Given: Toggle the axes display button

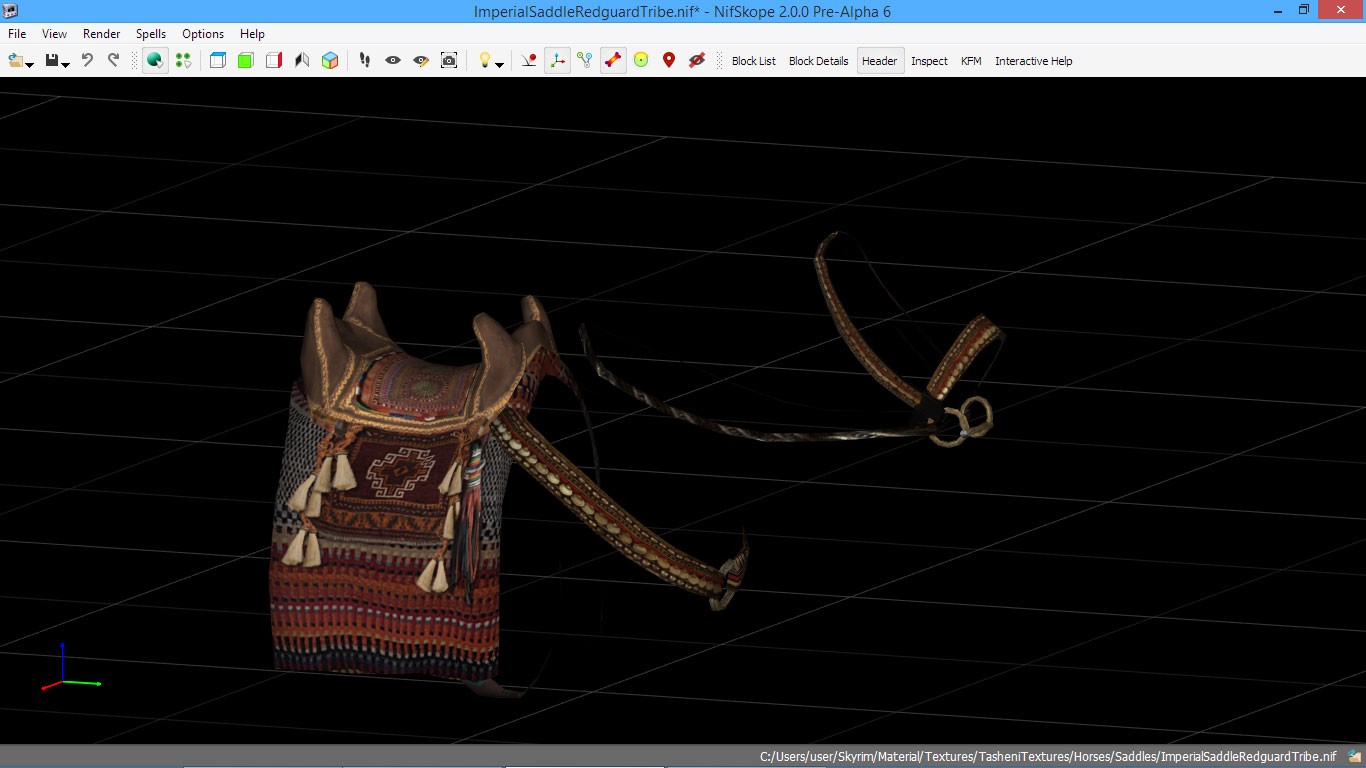Looking at the screenshot, I should pos(557,61).
